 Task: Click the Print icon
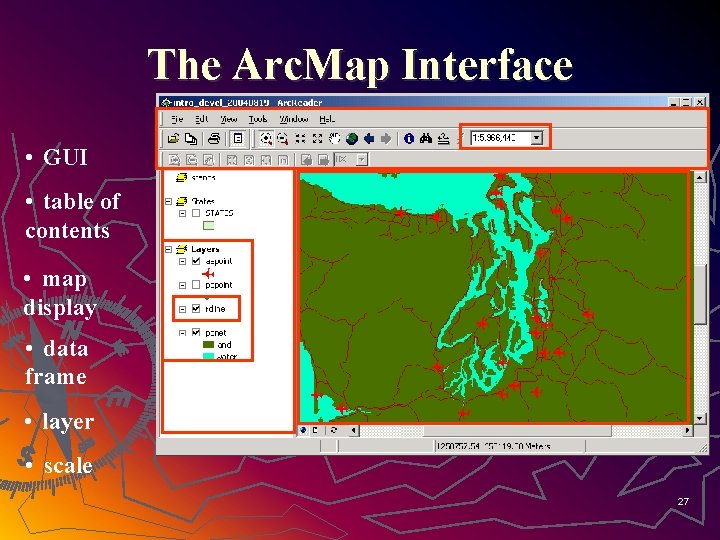pyautogui.click(x=214, y=138)
